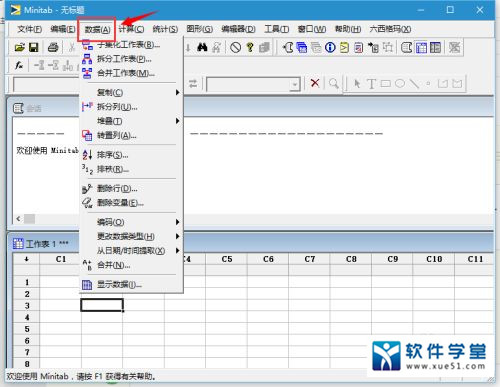The image size is (500, 387).
Task: Open the 帮助(H) menu
Action: point(348,29)
